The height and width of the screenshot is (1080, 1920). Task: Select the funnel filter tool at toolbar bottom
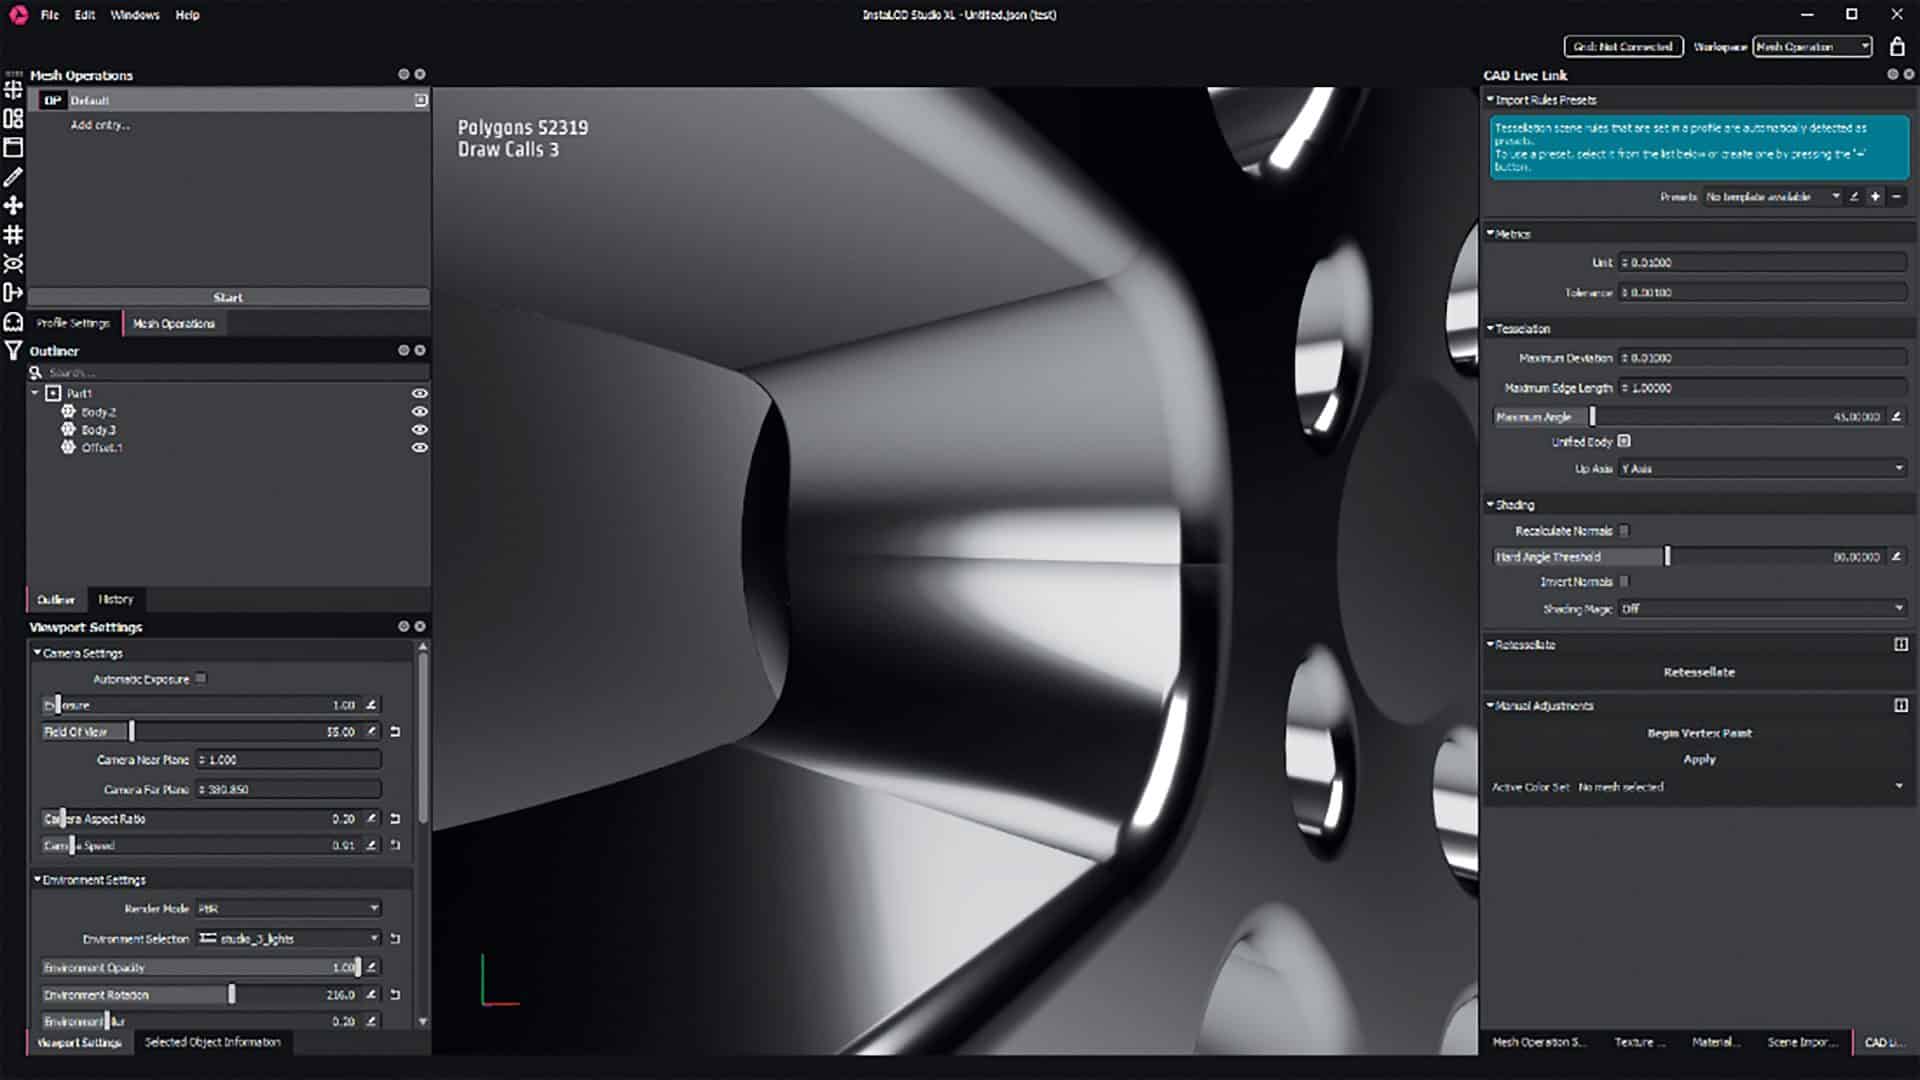tap(13, 349)
